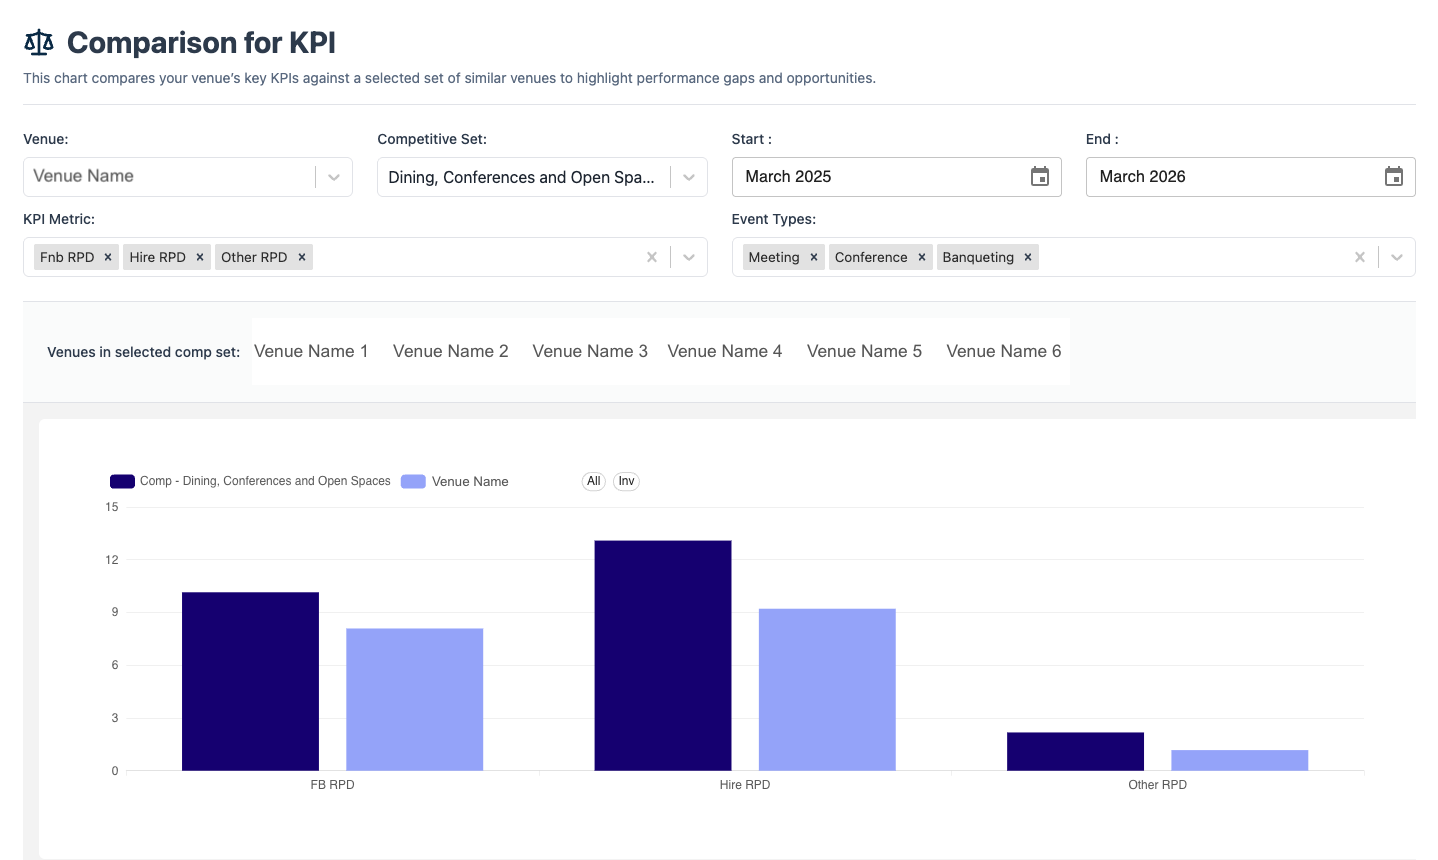This screenshot has width=1438, height=860.
Task: Switch to Venue Name 6
Action: tap(1004, 351)
